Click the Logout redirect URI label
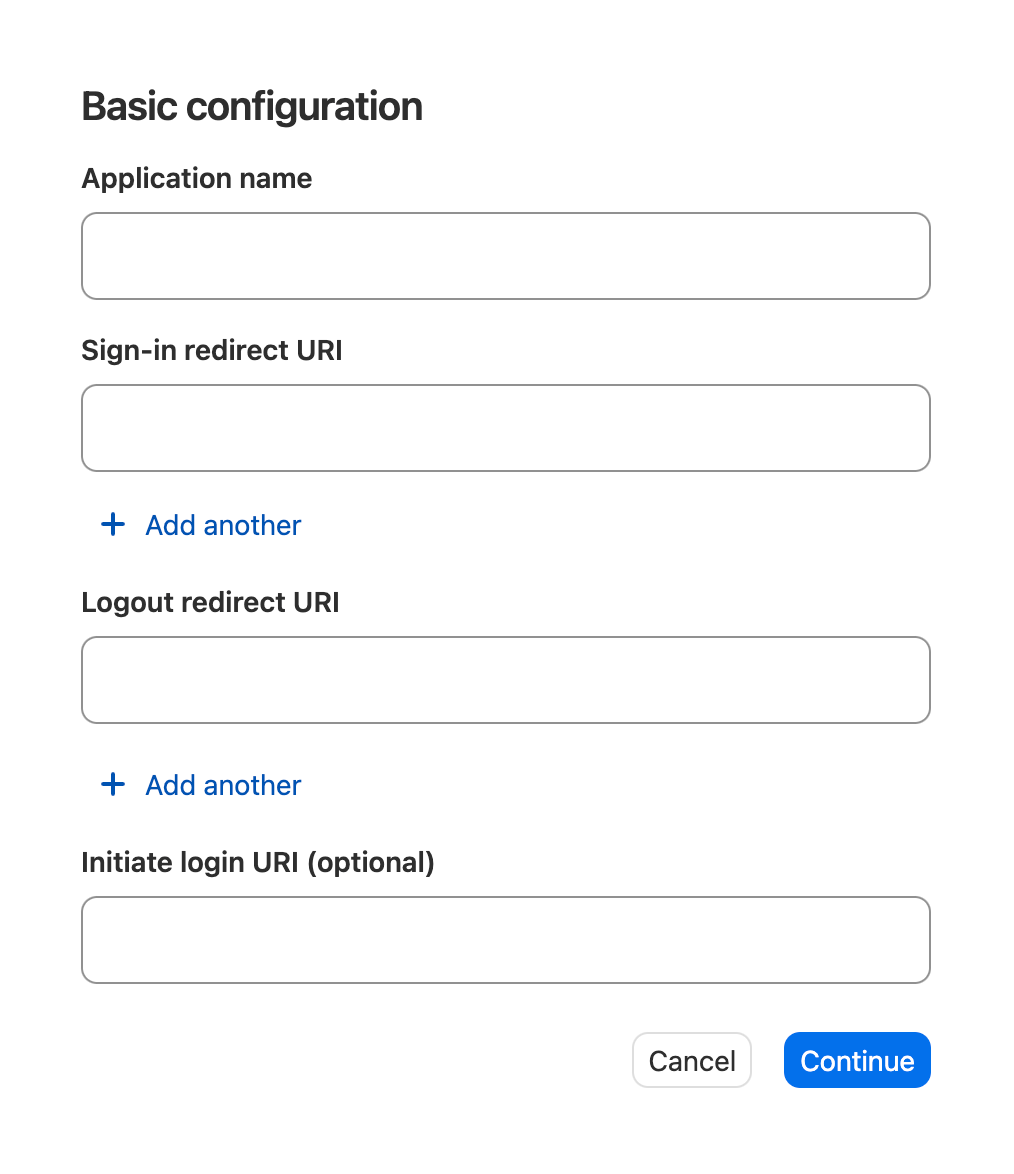1014x1174 pixels. click(x=210, y=602)
